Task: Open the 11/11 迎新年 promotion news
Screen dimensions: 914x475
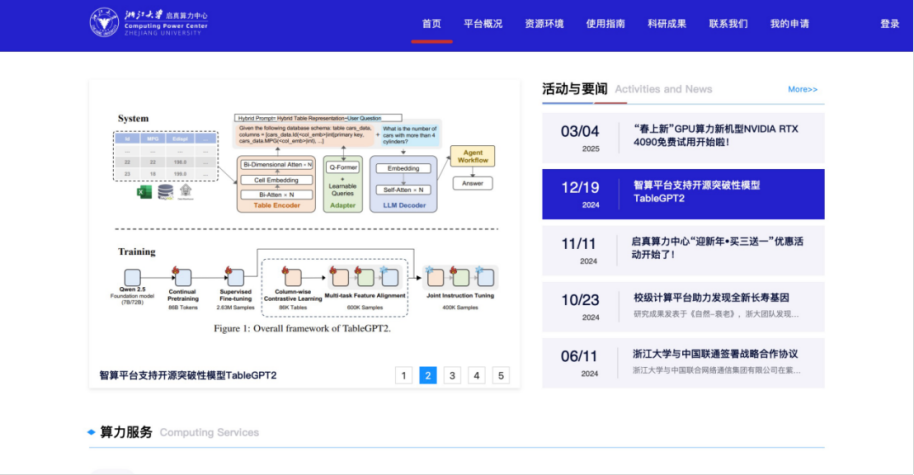Action: (682, 249)
